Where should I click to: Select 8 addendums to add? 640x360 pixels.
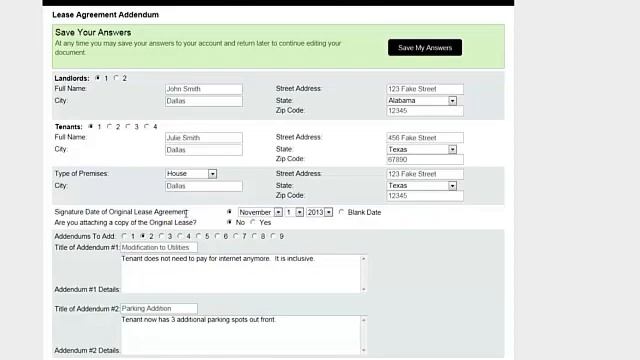pos(254,236)
